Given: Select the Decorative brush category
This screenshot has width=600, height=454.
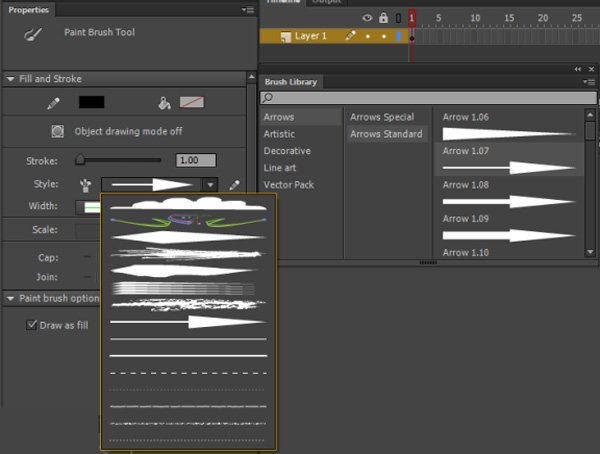Looking at the screenshot, I should (301, 151).
